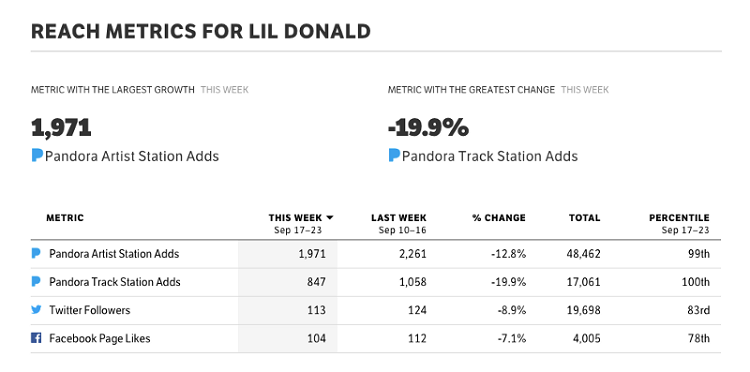Image resolution: width=750 pixels, height=372 pixels.
Task: Click the Pandora icon in Artist Station Adds row
Action: [x=36, y=253]
